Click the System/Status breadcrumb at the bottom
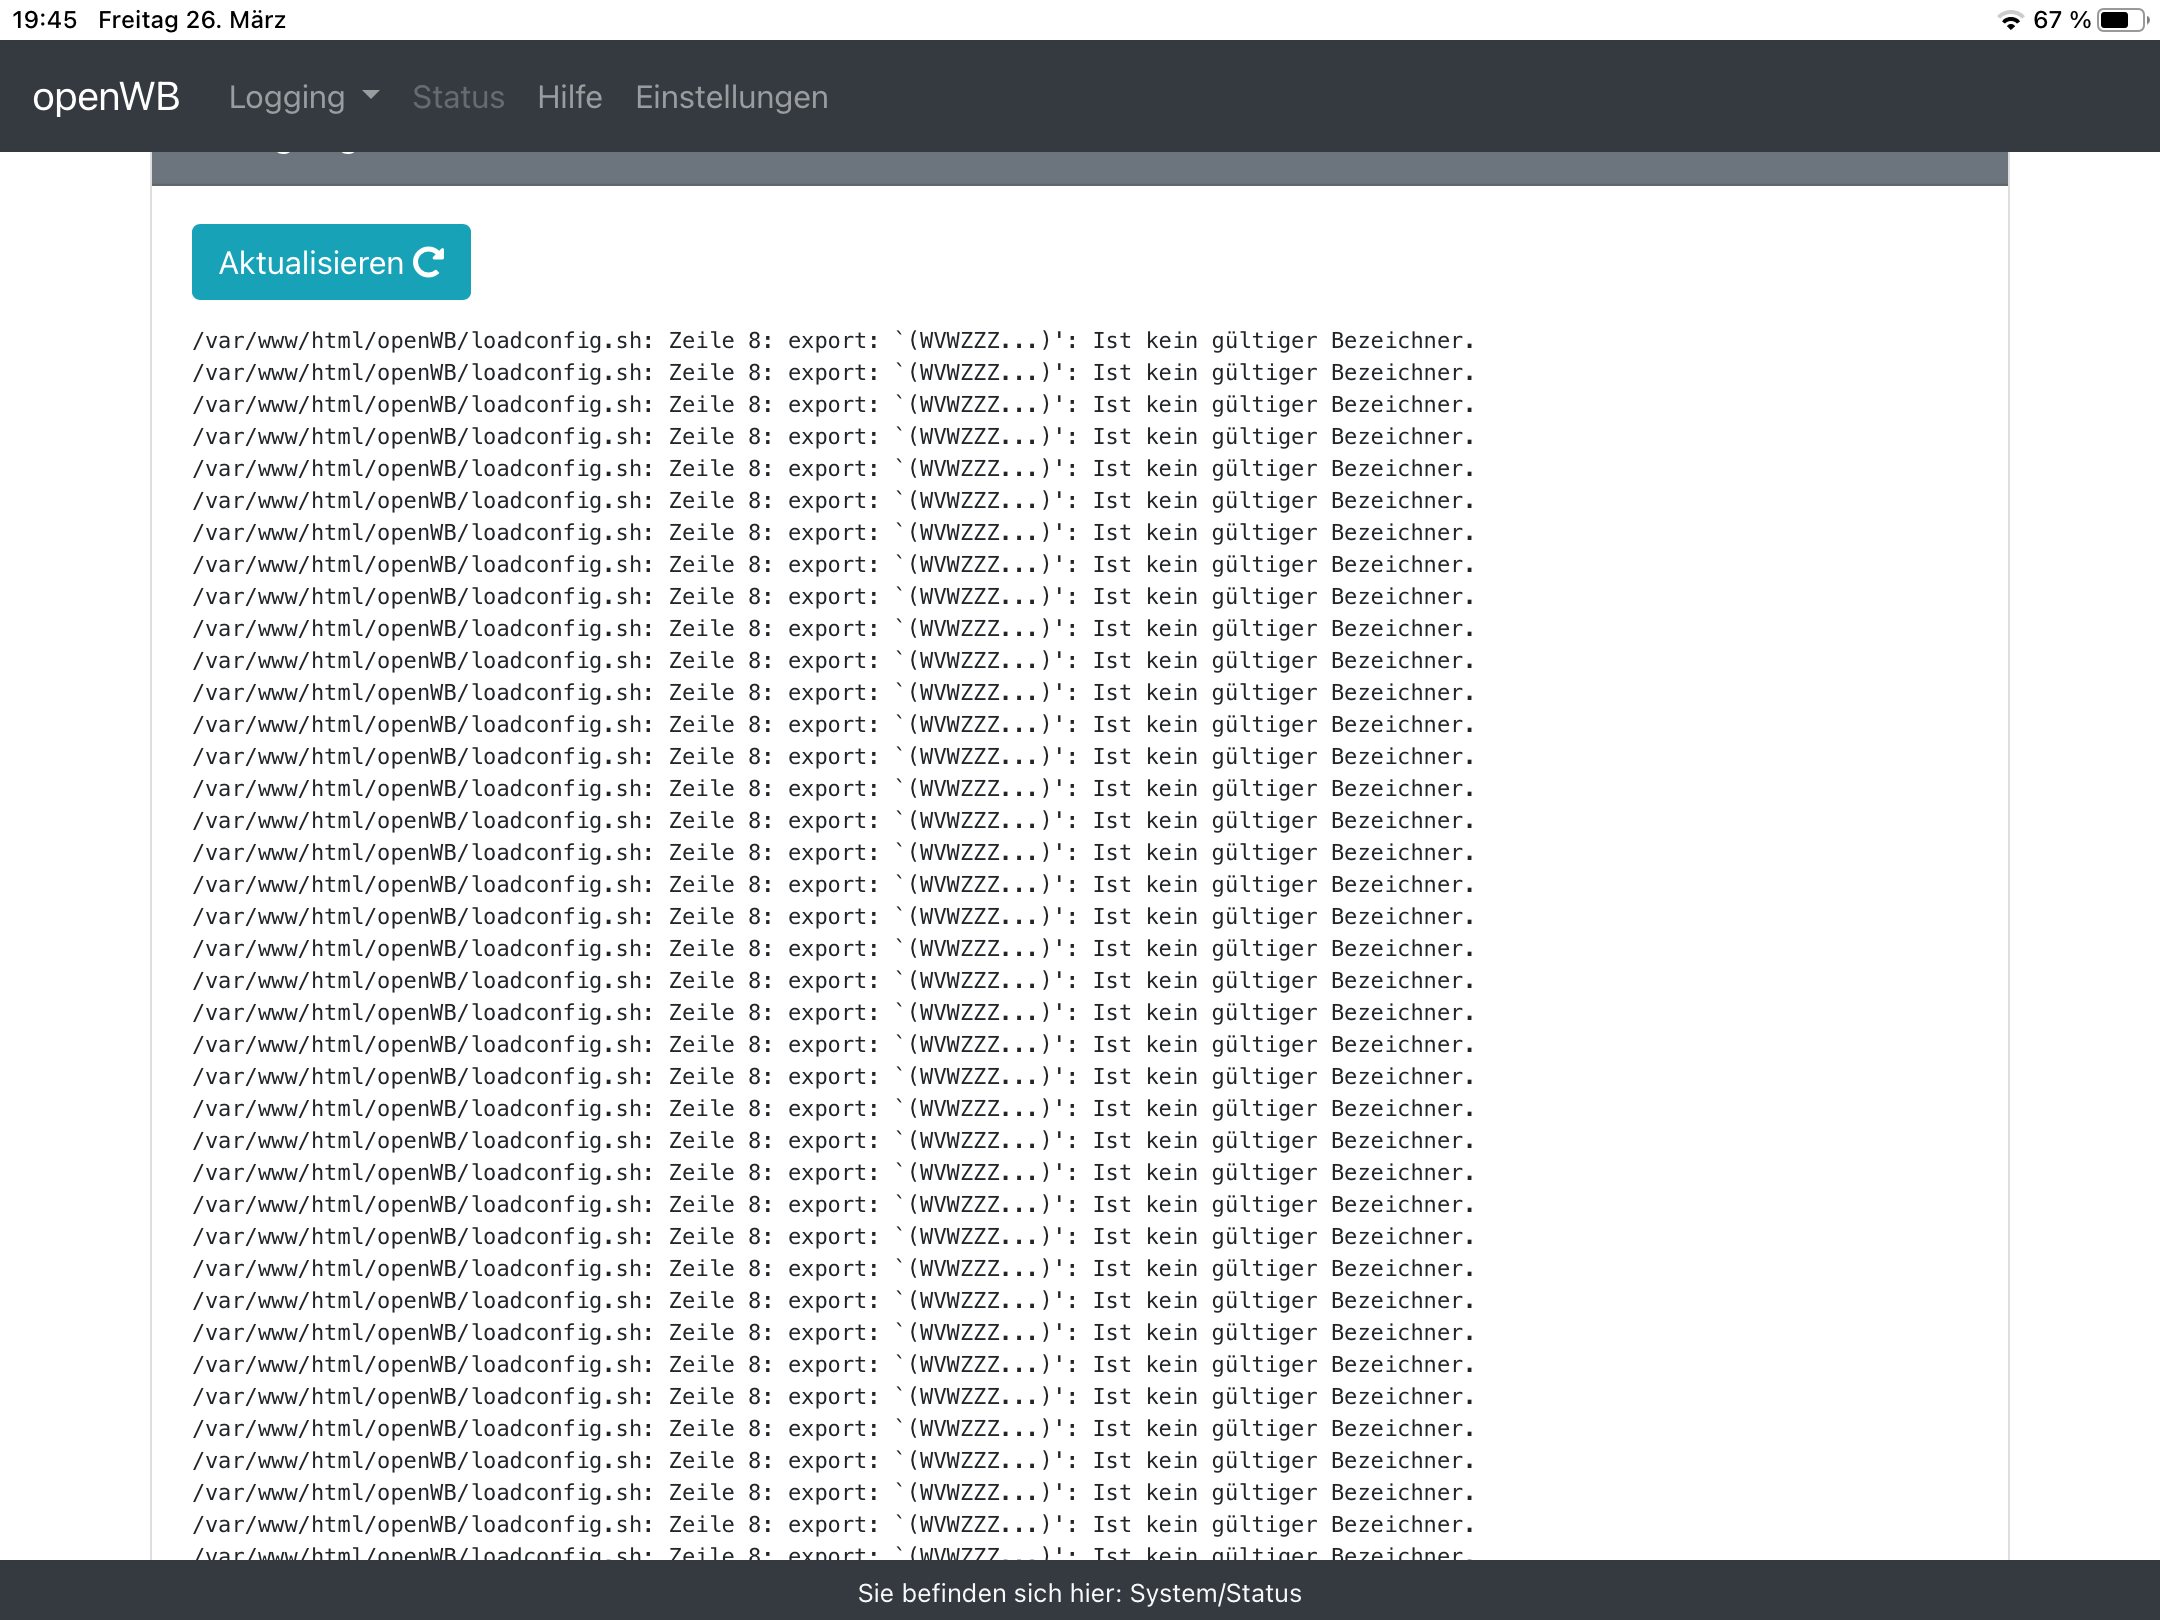This screenshot has width=2160, height=1620. (x=1080, y=1593)
